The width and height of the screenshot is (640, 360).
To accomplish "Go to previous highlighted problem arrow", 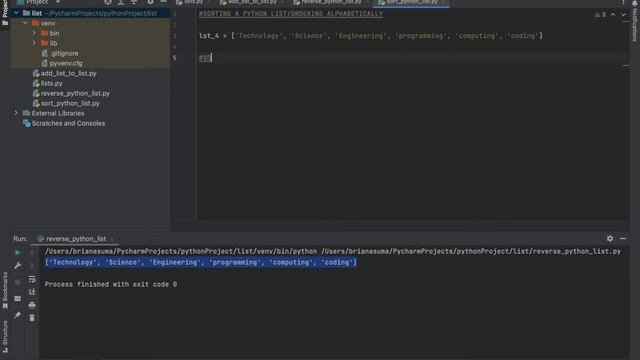I will pyautogui.click(x=613, y=15).
